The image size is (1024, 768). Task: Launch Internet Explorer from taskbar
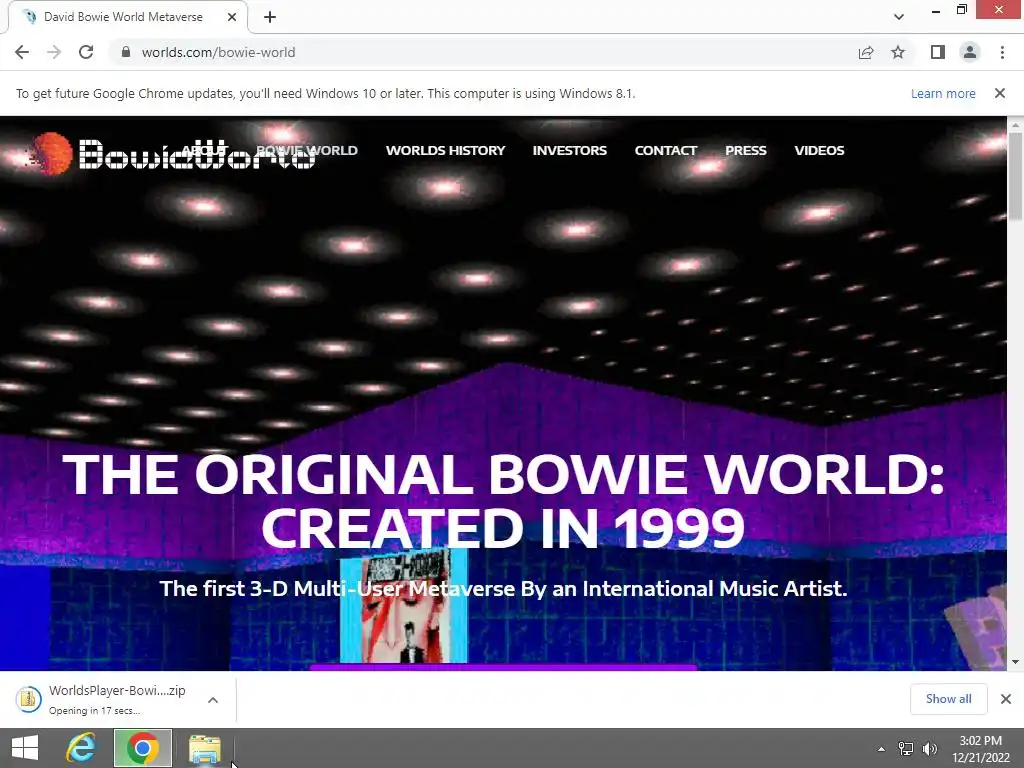[x=81, y=748]
